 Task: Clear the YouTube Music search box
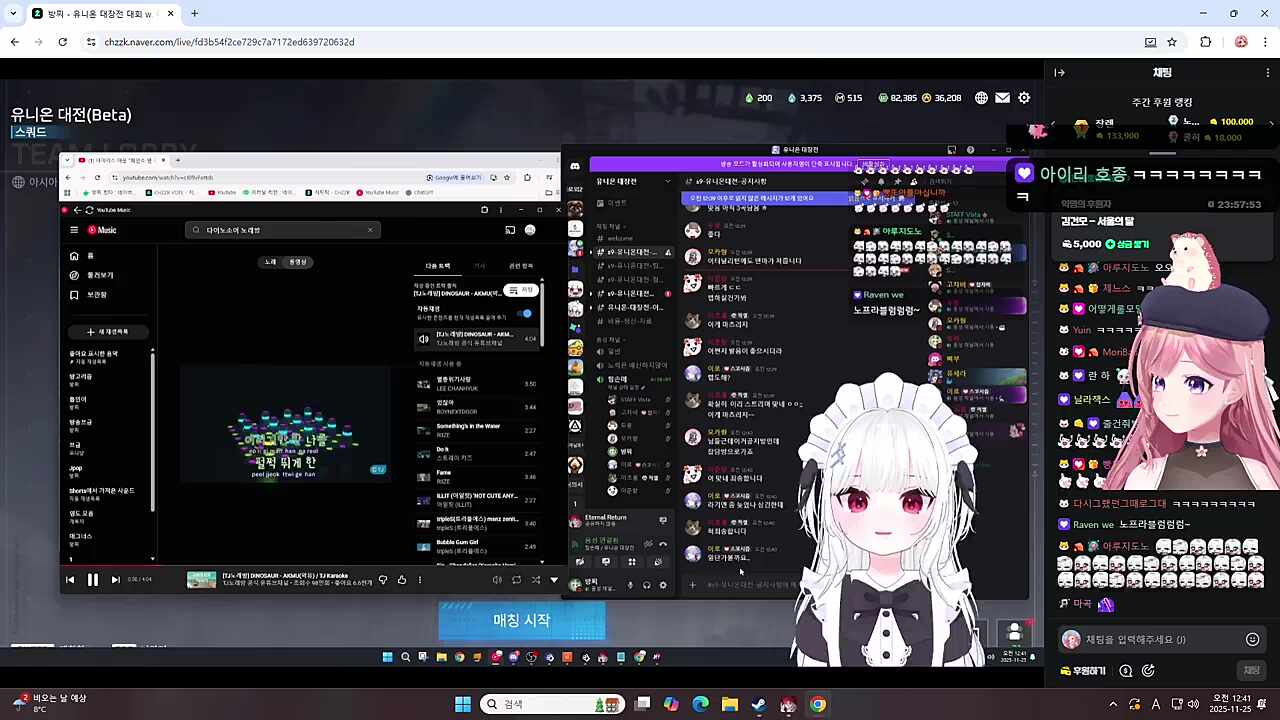tap(370, 230)
